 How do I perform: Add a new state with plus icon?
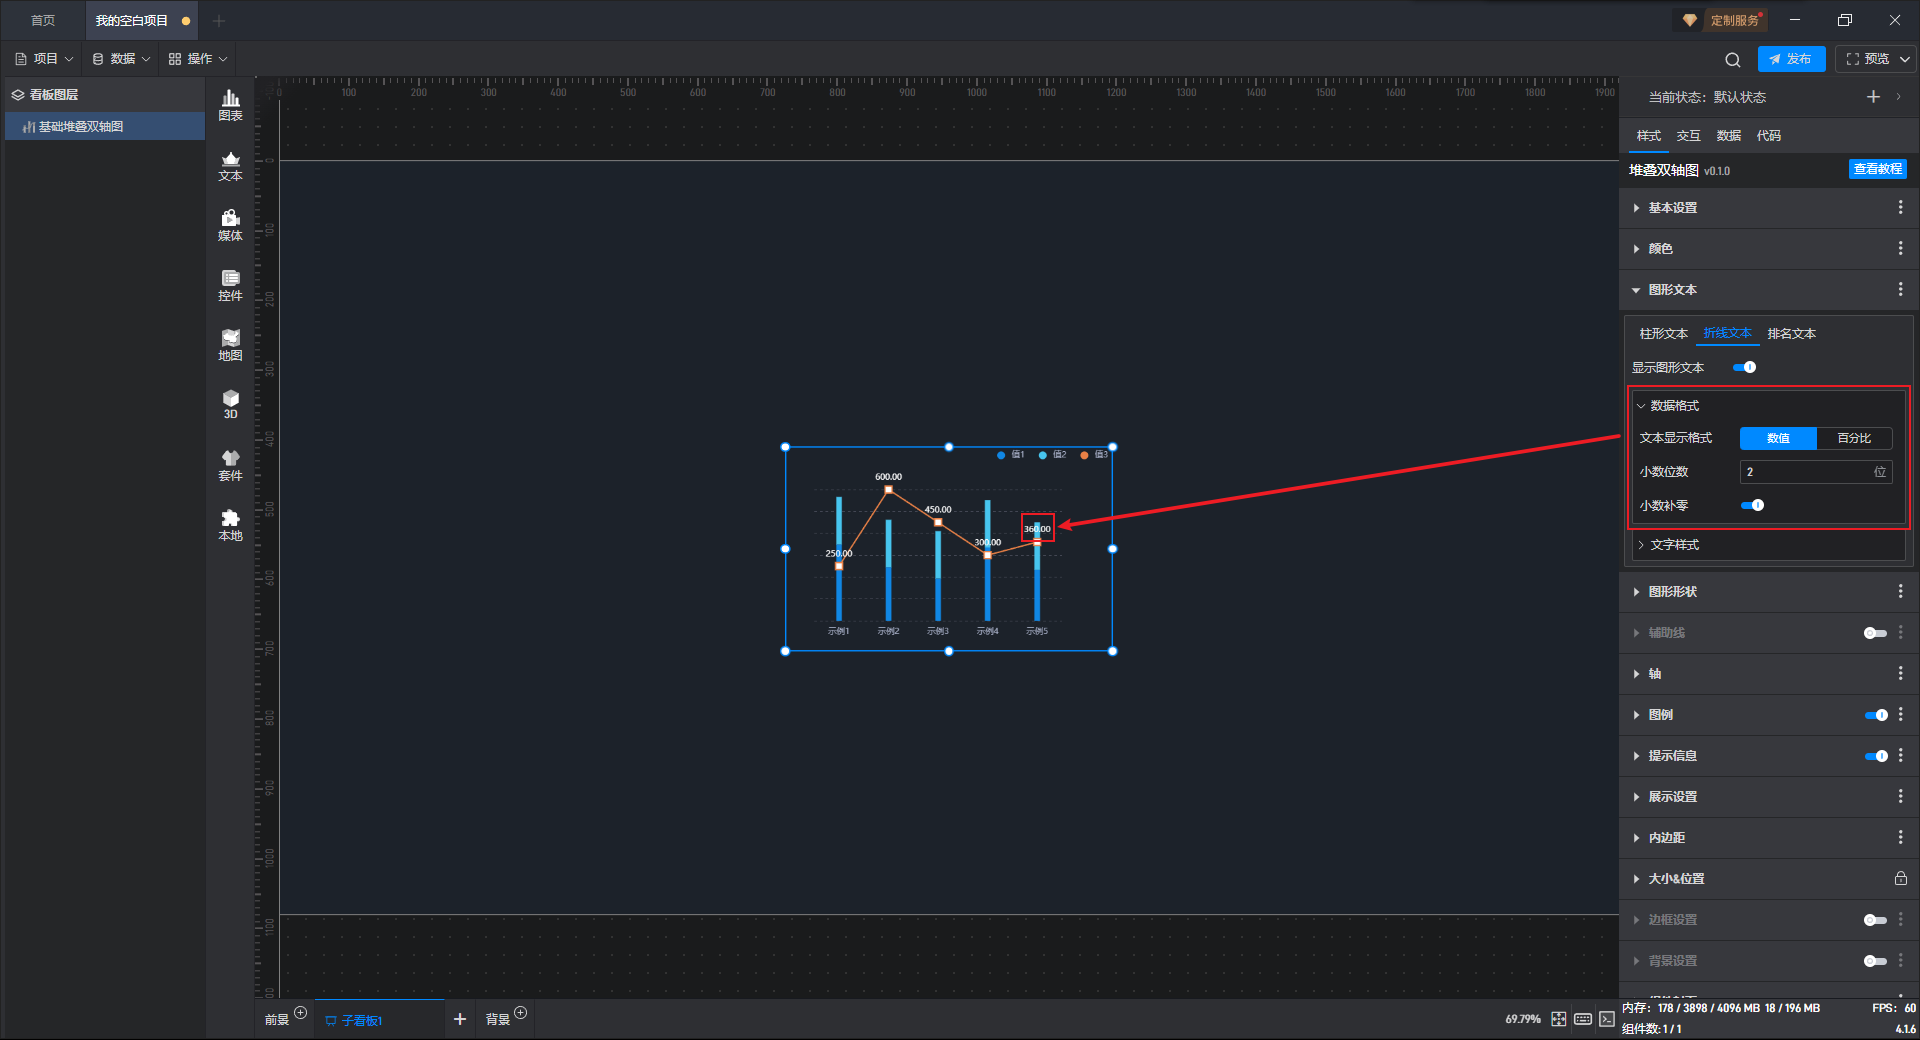point(1873,97)
